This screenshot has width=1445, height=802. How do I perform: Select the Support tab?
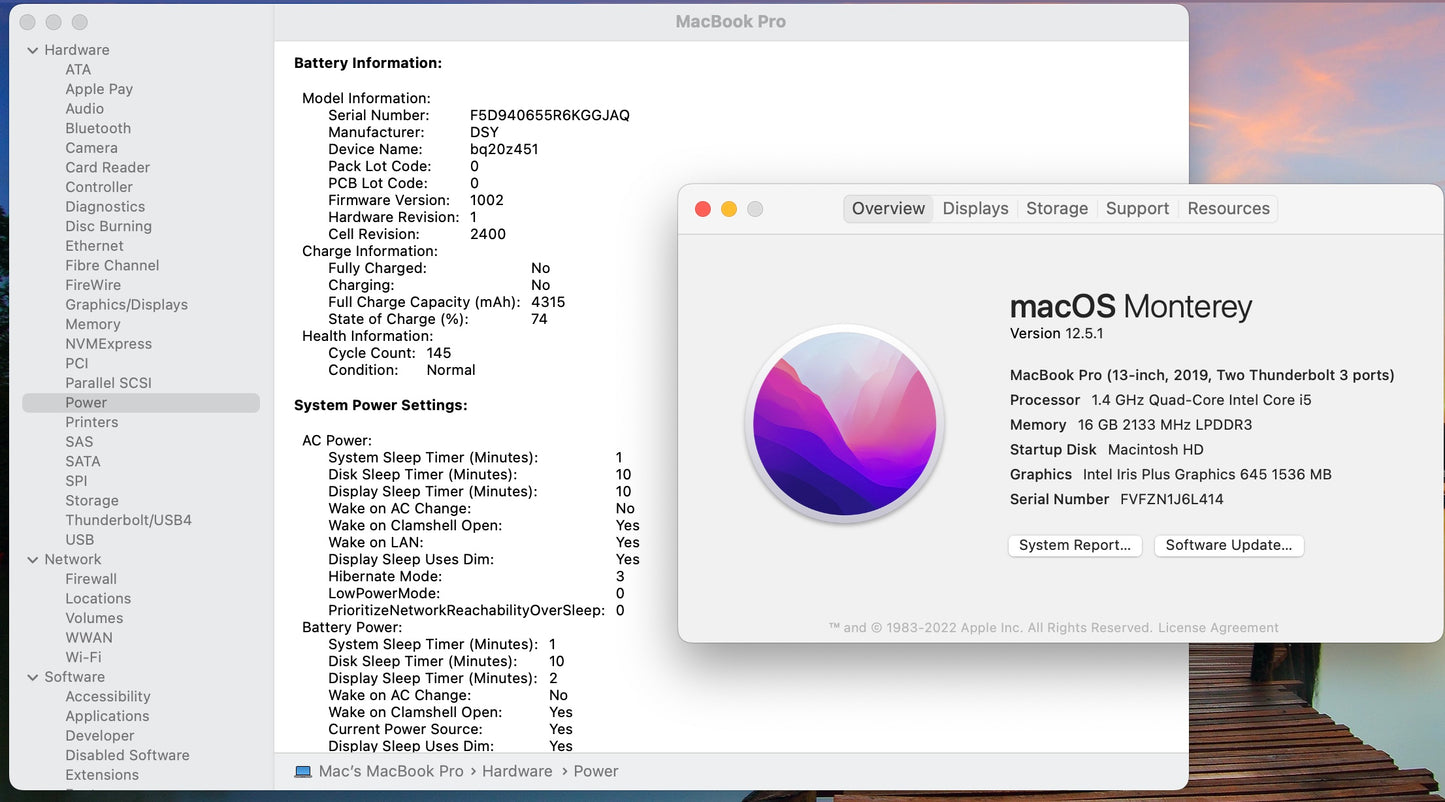coord(1137,208)
